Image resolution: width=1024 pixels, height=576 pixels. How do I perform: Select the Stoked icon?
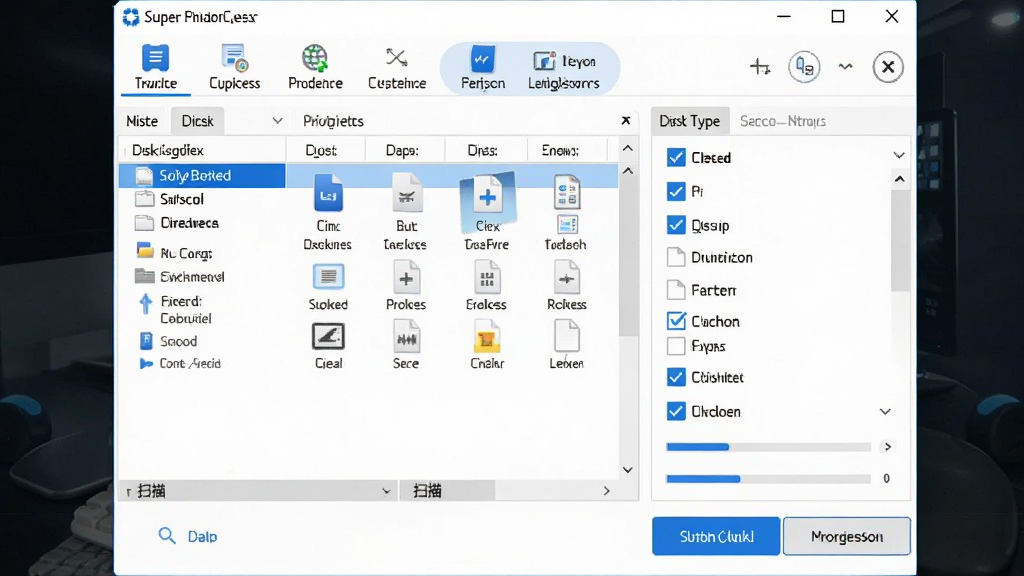tap(328, 287)
